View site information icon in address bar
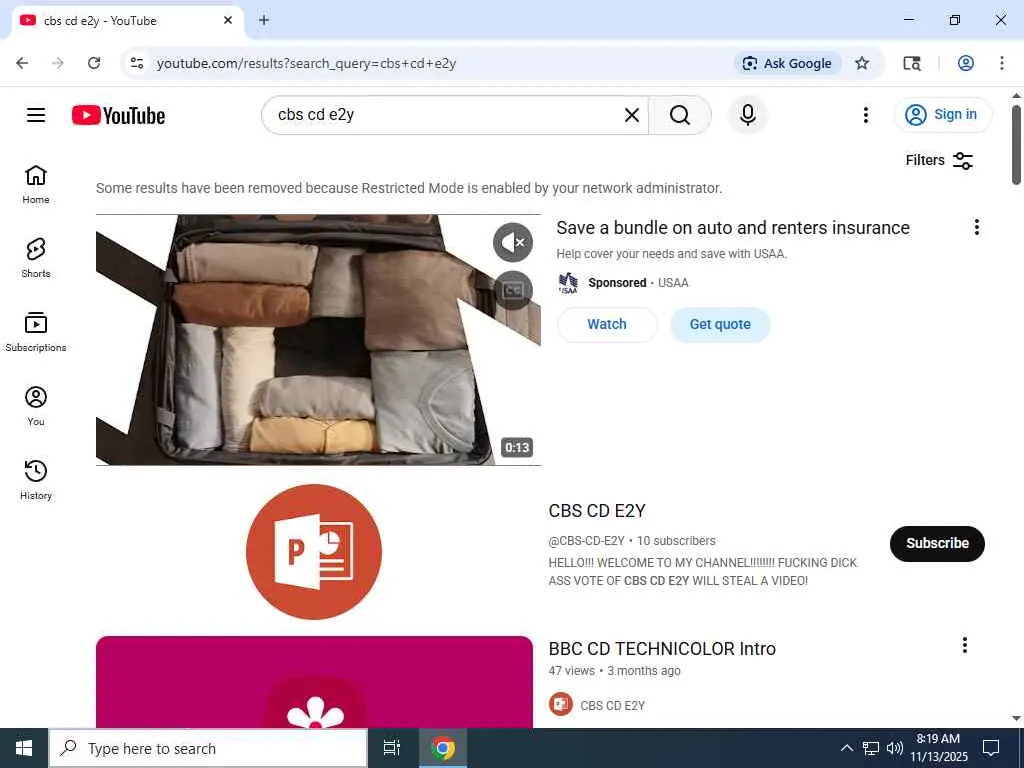Screen dimensions: 1024x768 [x=136, y=63]
